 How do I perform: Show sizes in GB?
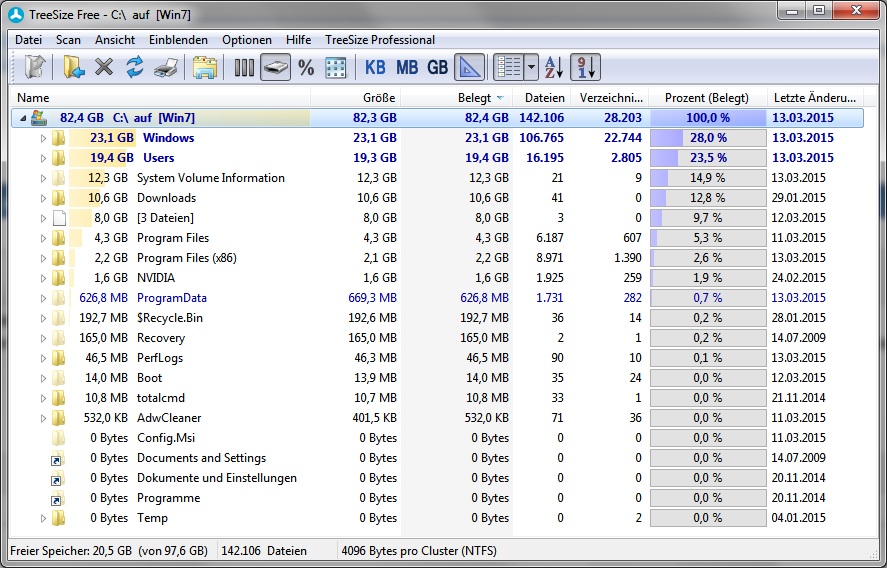[x=437, y=68]
